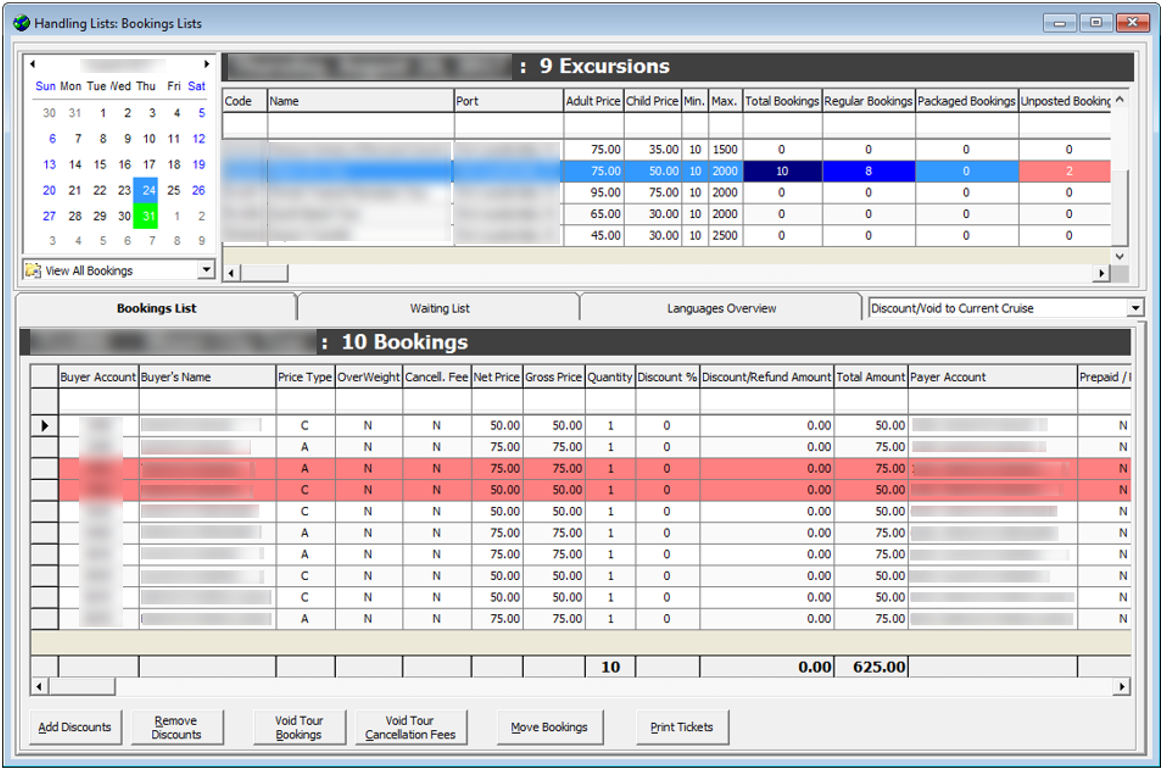Click the Remove Discounts button
The image size is (1161, 770).
[176, 727]
